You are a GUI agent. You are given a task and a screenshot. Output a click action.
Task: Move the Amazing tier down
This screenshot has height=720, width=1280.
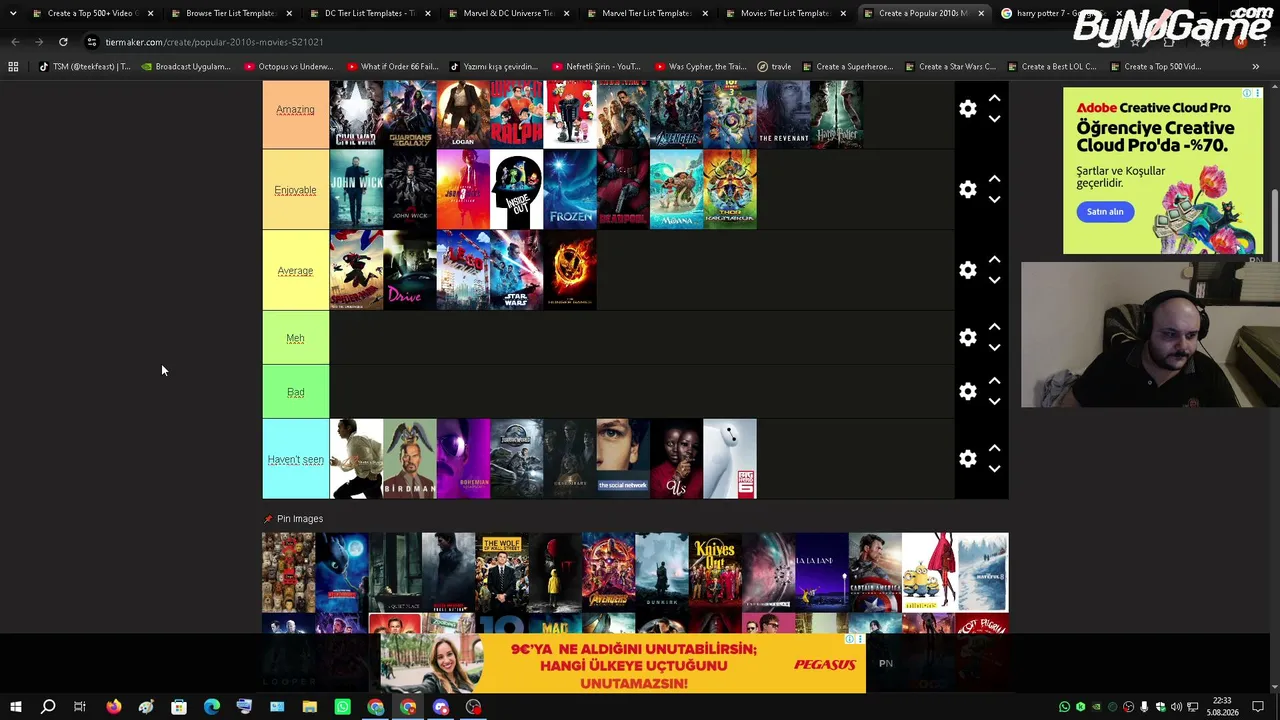click(x=994, y=119)
